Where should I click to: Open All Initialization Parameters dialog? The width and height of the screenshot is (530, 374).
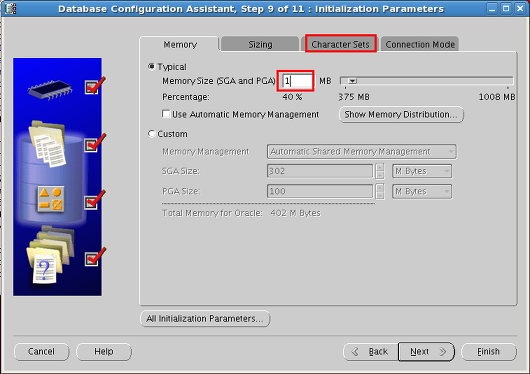tap(205, 319)
